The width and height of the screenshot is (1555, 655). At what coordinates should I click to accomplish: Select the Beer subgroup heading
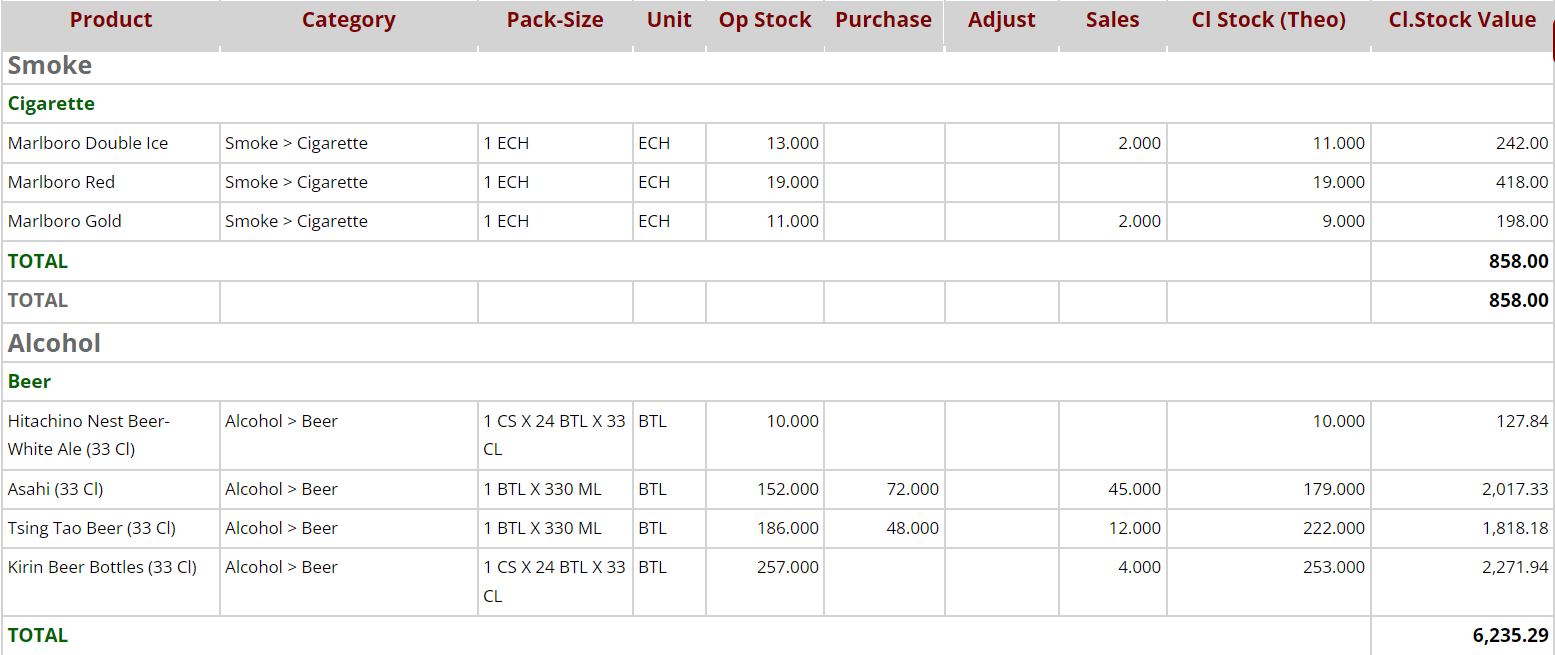coord(29,382)
